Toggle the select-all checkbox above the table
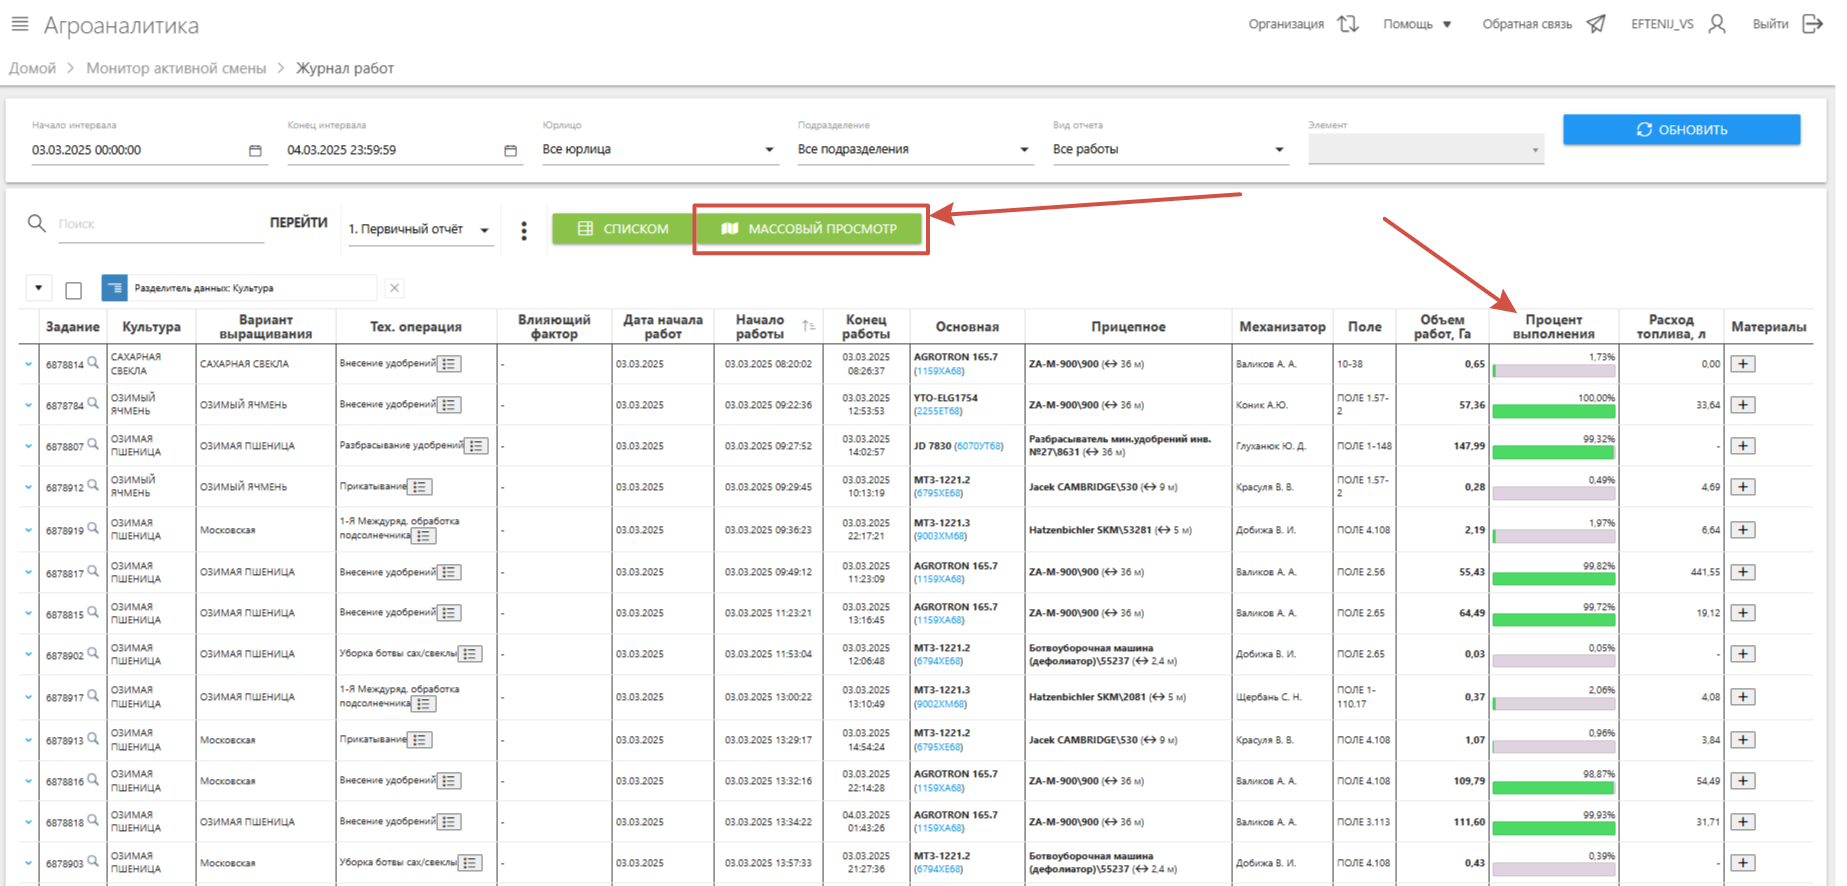The width and height of the screenshot is (1847, 886). click(x=73, y=290)
